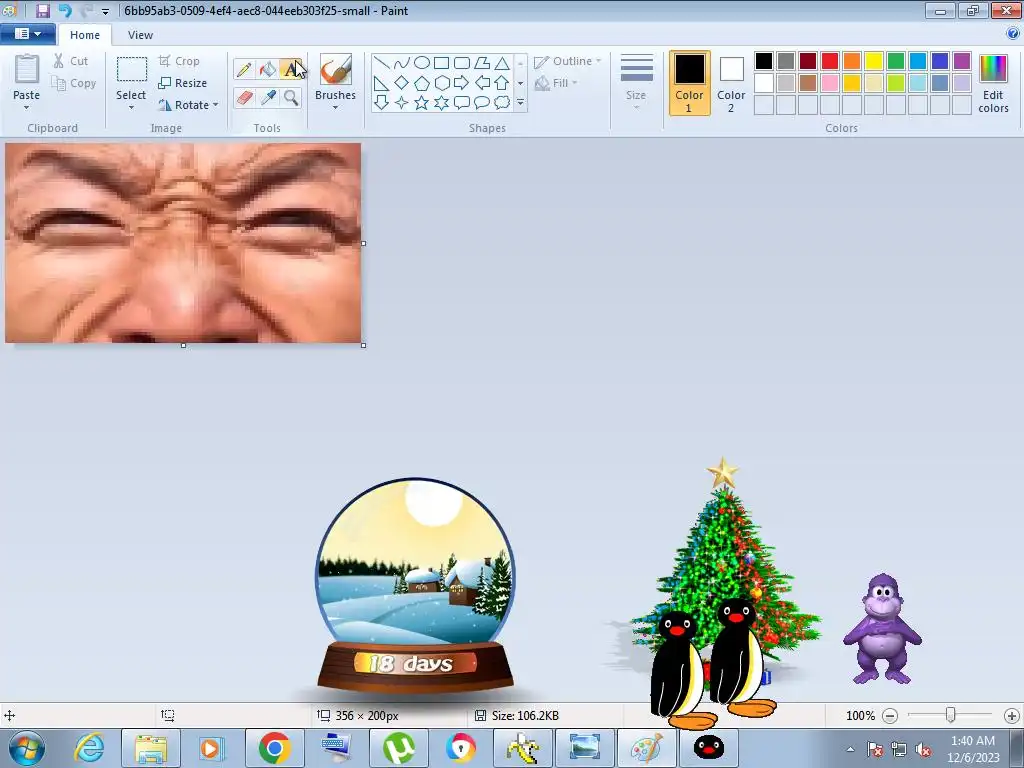This screenshot has width=1024, height=768.
Task: Expand the Paste dropdown arrow
Action: 27,108
